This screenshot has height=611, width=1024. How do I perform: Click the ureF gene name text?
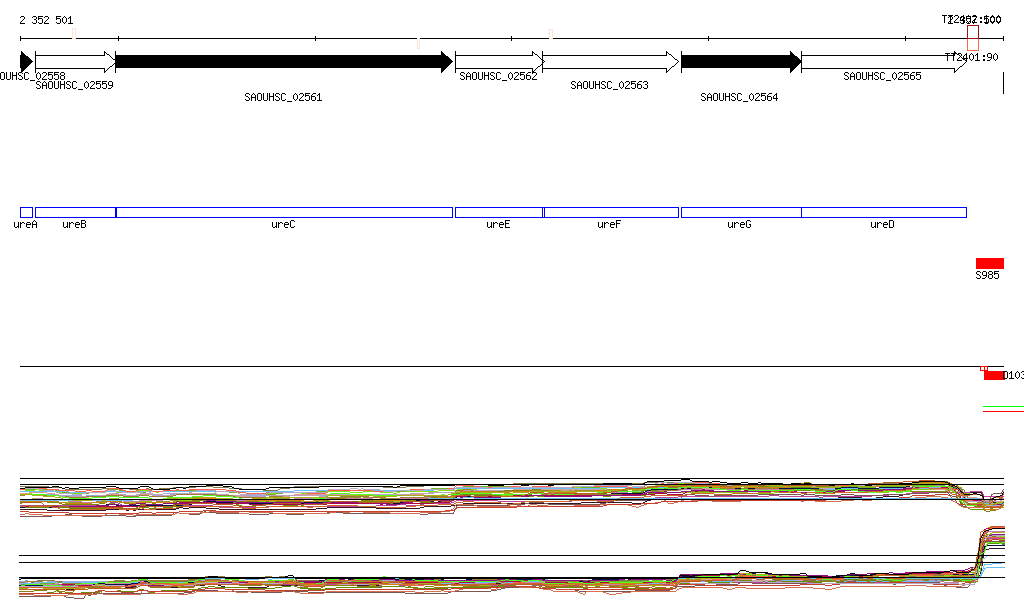(609, 225)
